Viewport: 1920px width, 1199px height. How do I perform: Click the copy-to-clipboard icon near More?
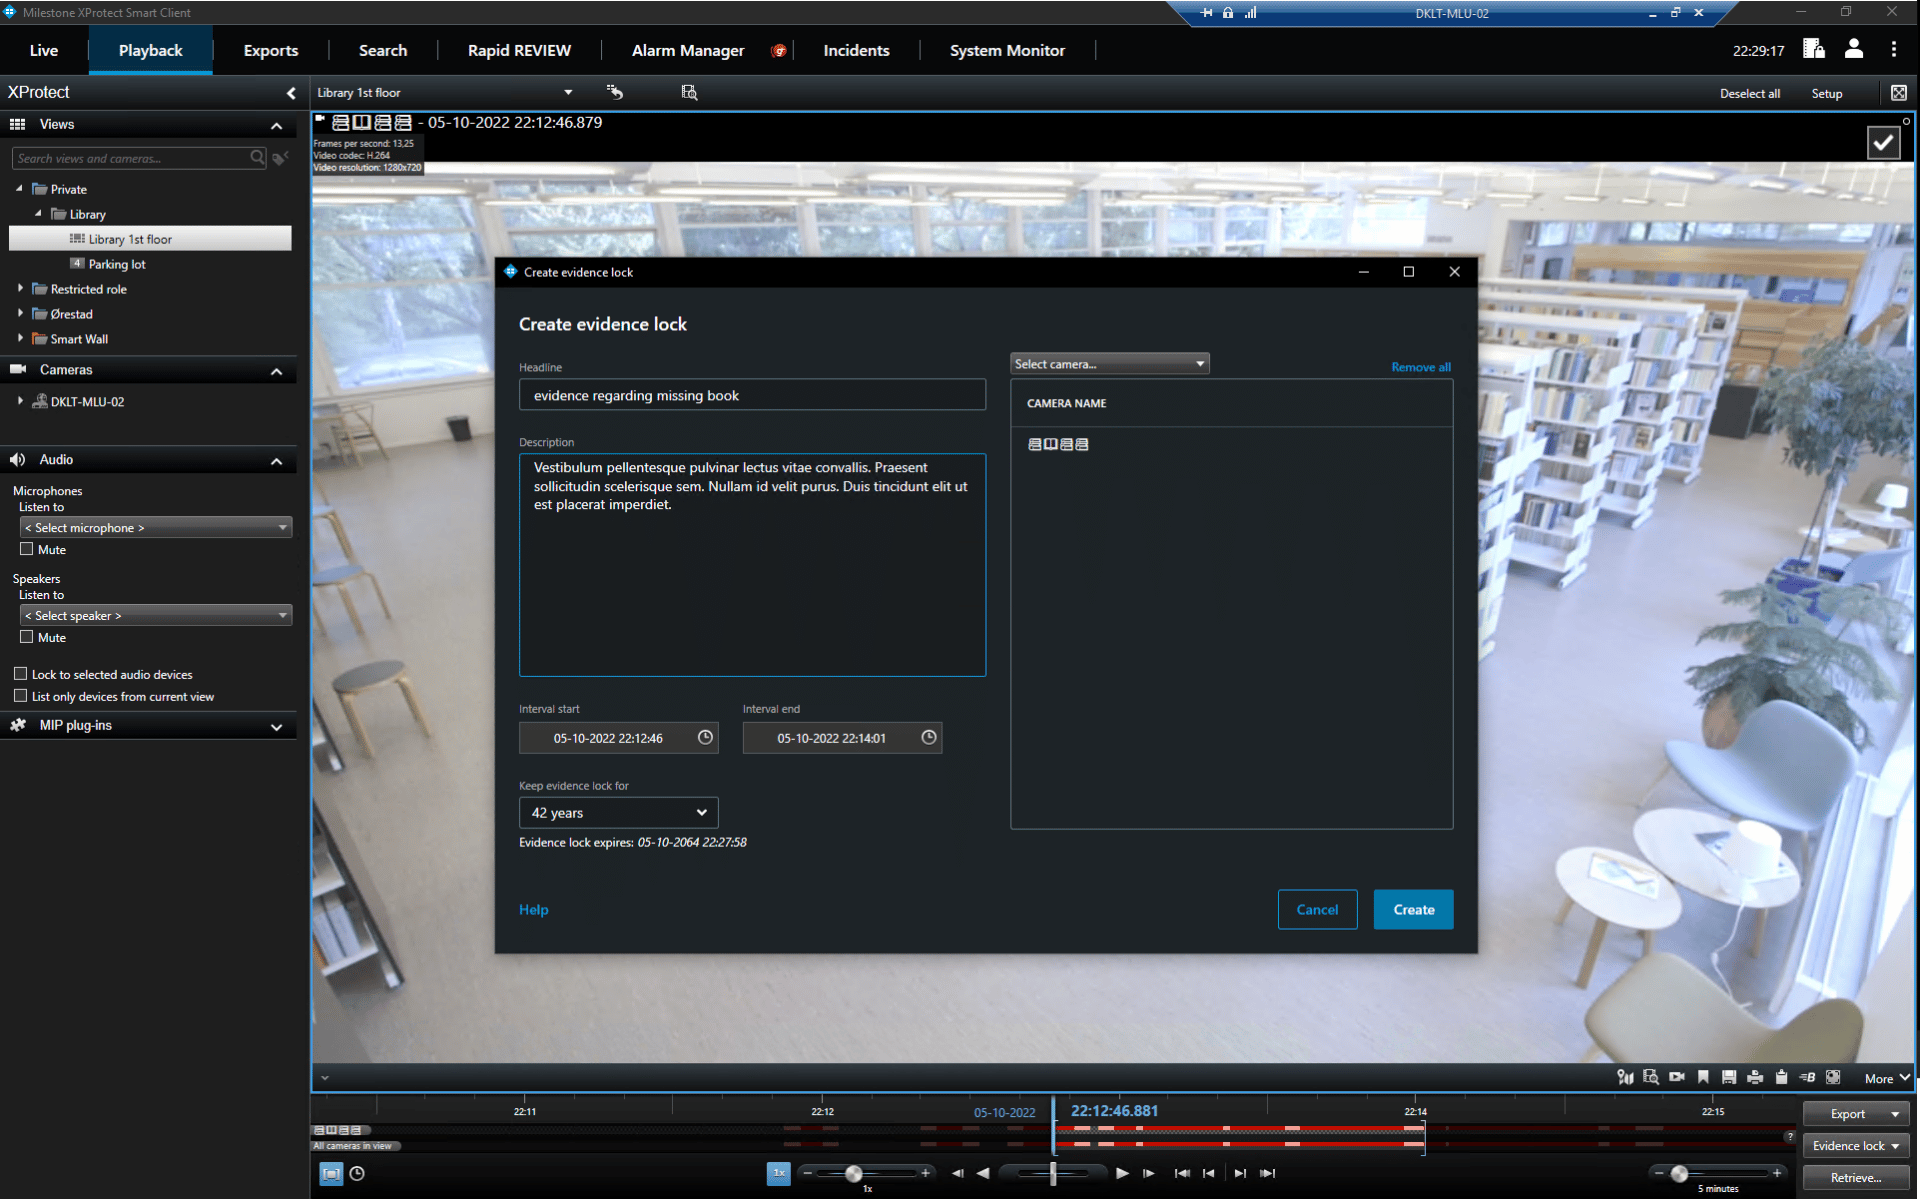click(x=1781, y=1077)
